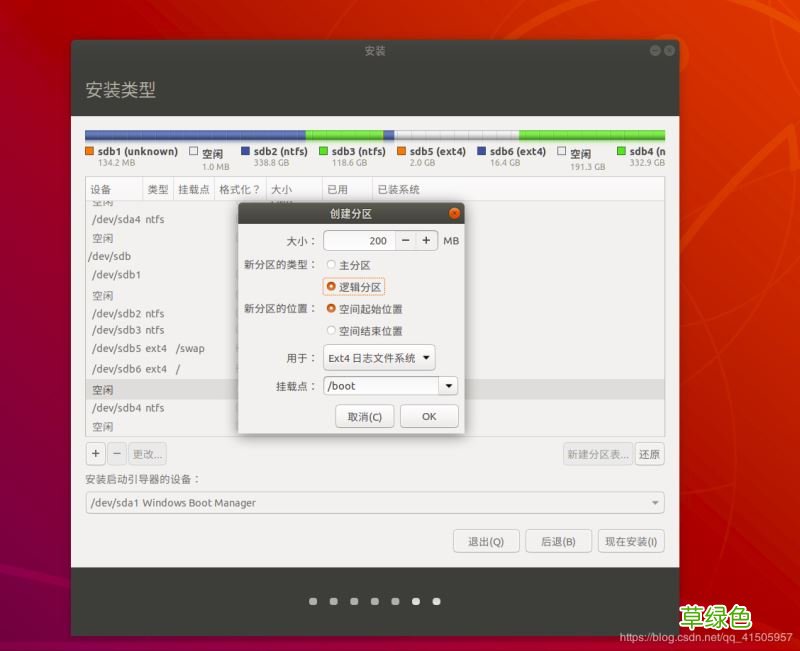Remove selected partition using the - icon
The width and height of the screenshot is (800, 651).
(115, 453)
